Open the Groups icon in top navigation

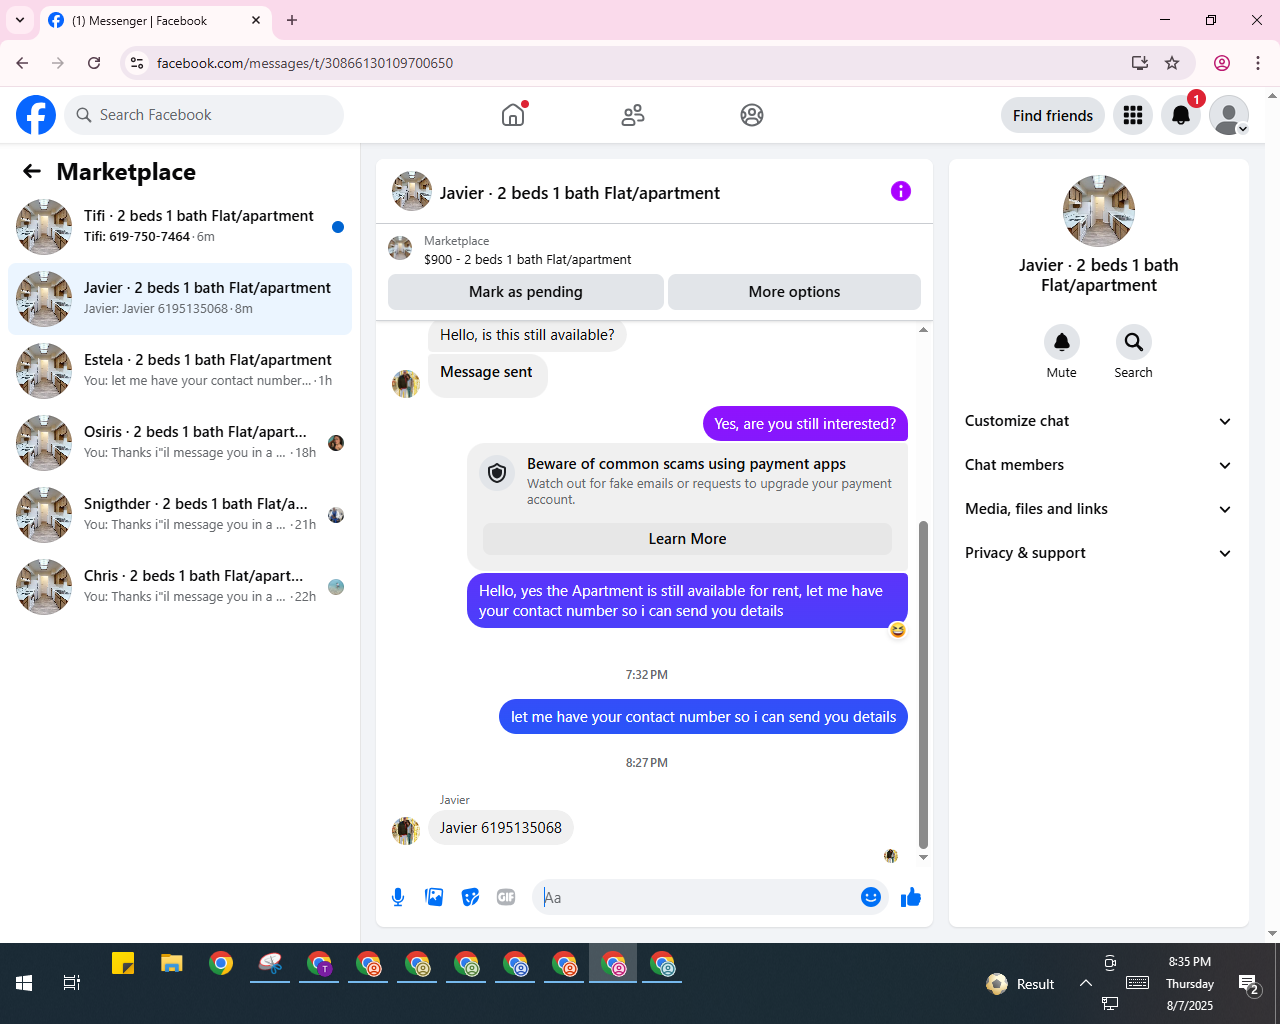pyautogui.click(x=752, y=115)
